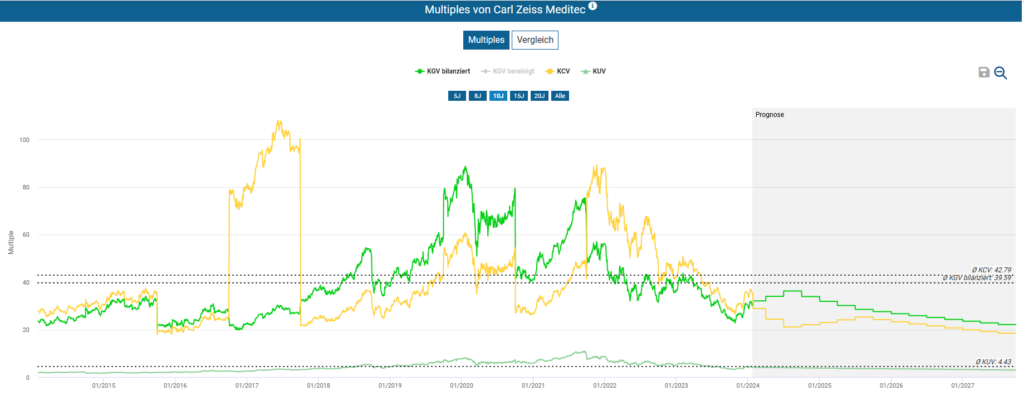Select the 8J time range

pyautogui.click(x=477, y=96)
